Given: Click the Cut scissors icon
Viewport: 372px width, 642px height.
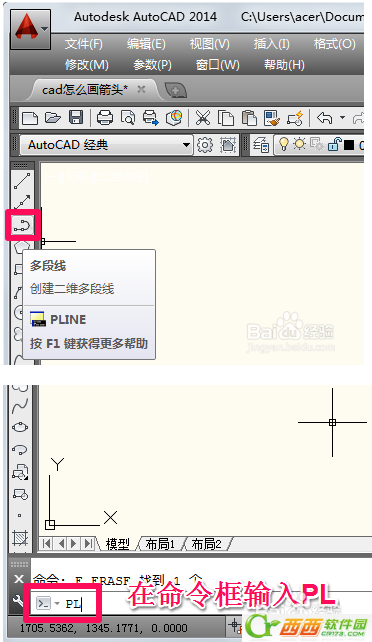Looking at the screenshot, I should click(x=203, y=118).
